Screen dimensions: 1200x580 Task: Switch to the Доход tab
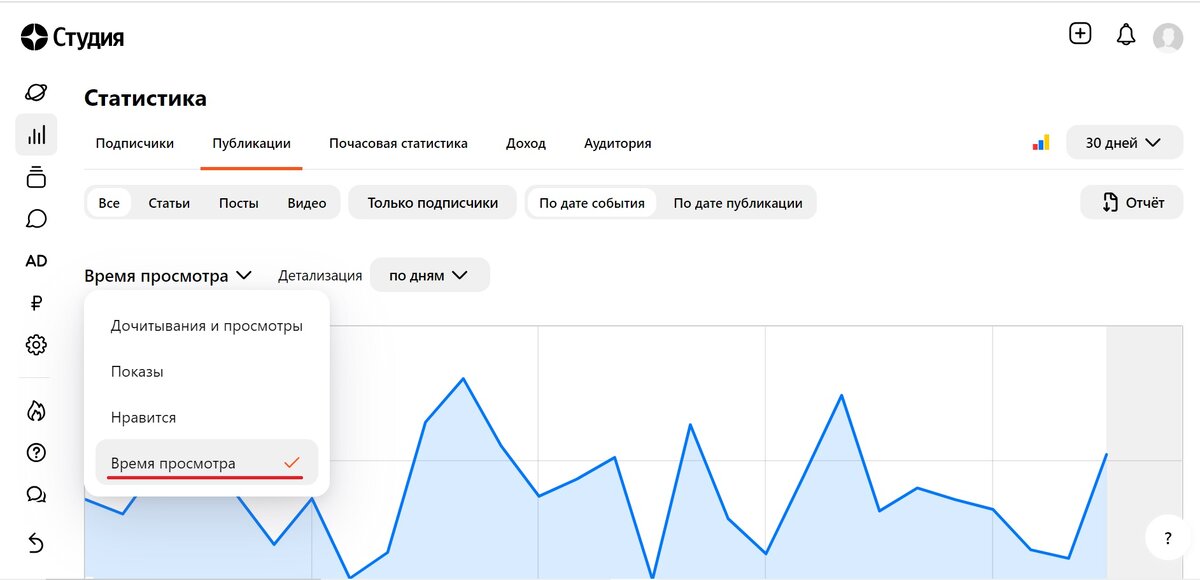tap(526, 143)
